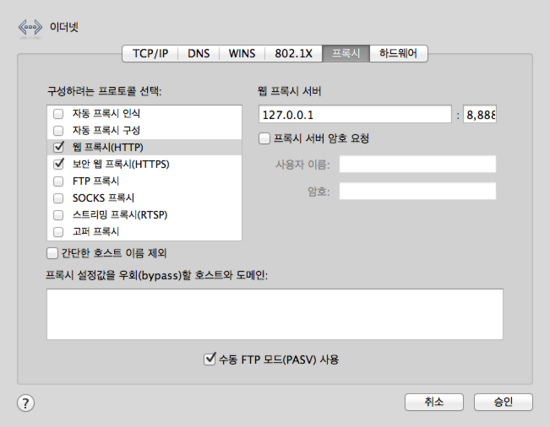Click the Ethernet (이더넷) network icon
Viewport: 550px width, 427px height.
(30, 27)
